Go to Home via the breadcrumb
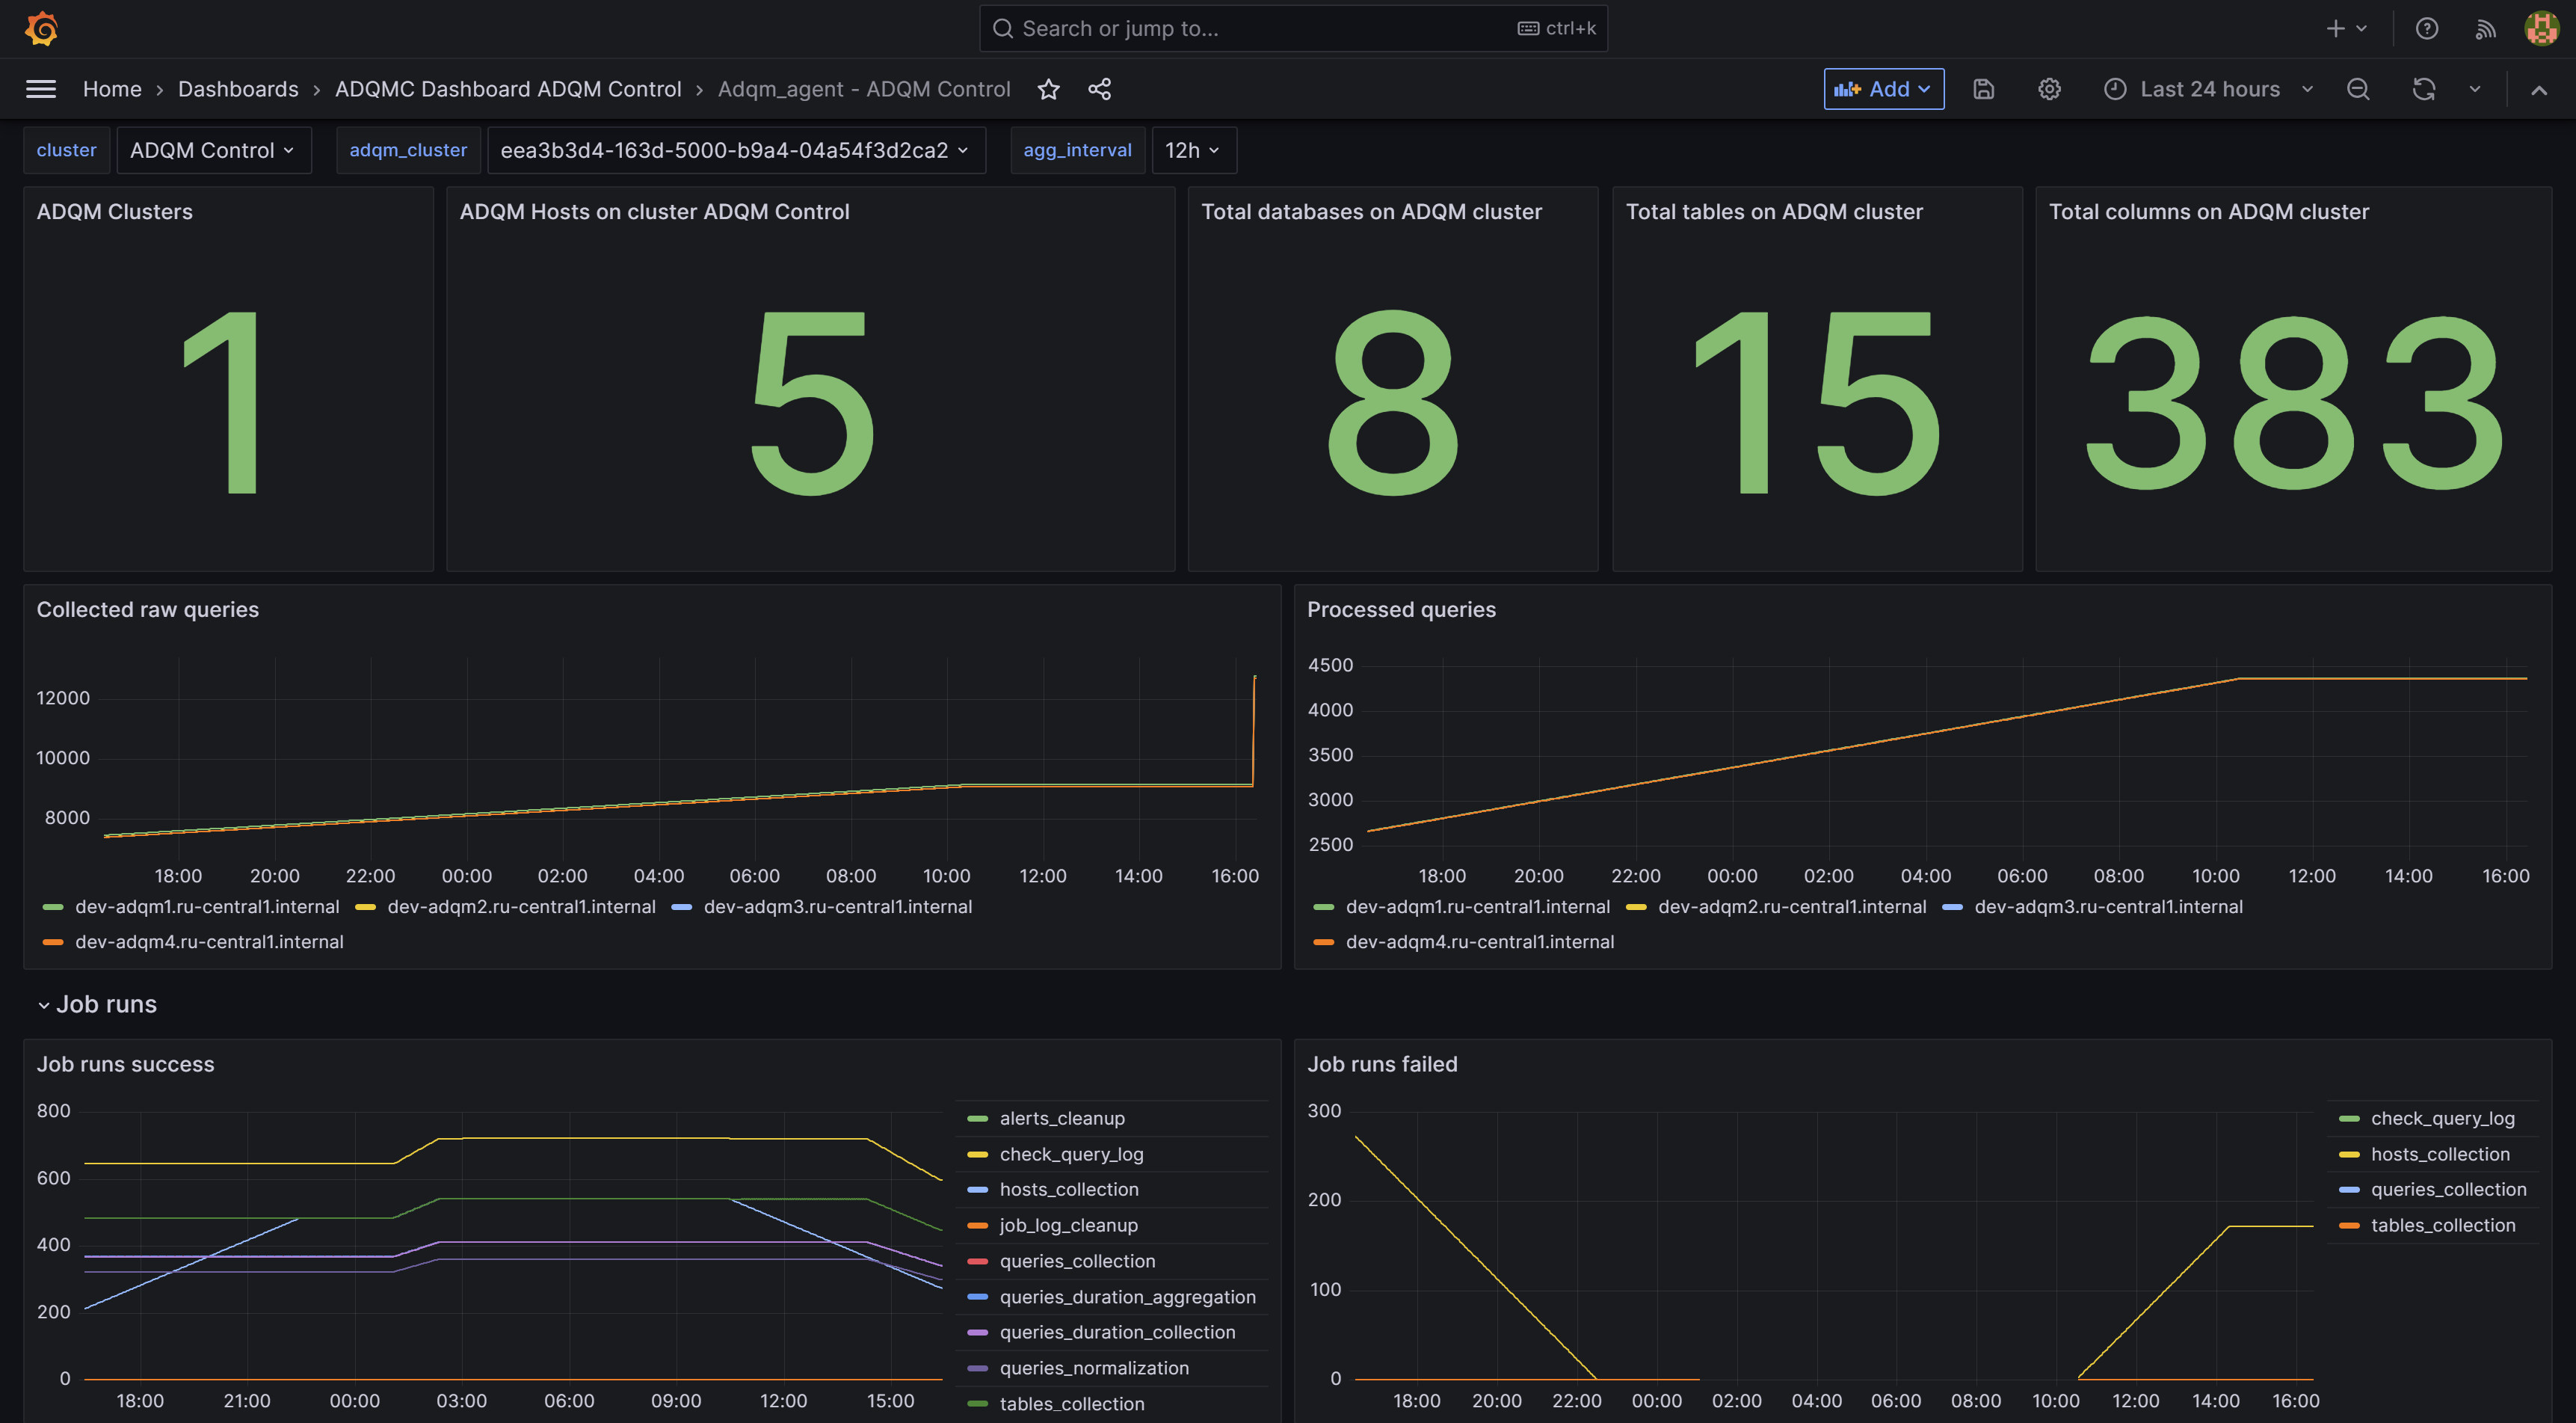 click(112, 88)
